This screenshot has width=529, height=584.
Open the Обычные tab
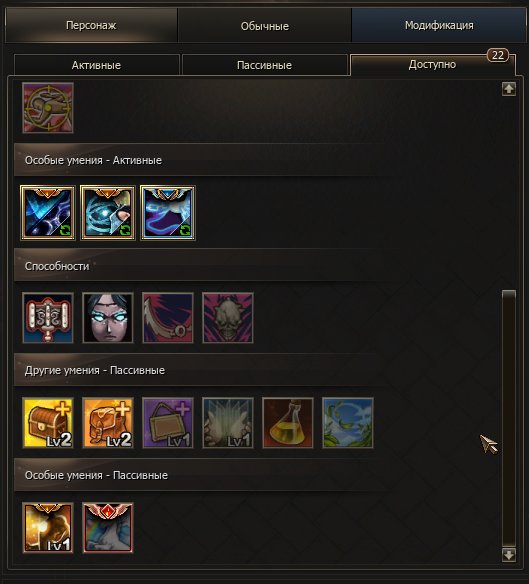click(x=264, y=25)
